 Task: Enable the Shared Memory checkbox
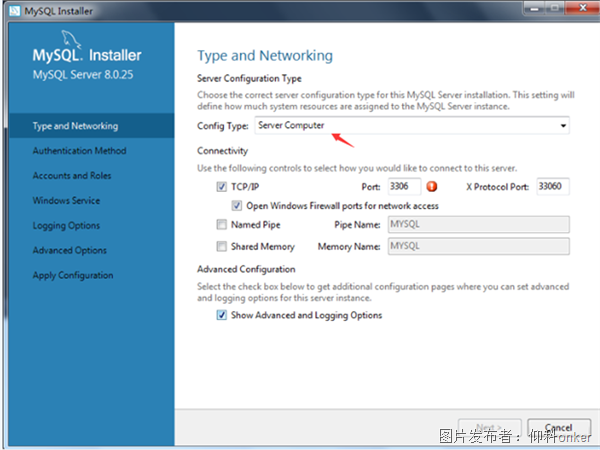click(x=221, y=246)
